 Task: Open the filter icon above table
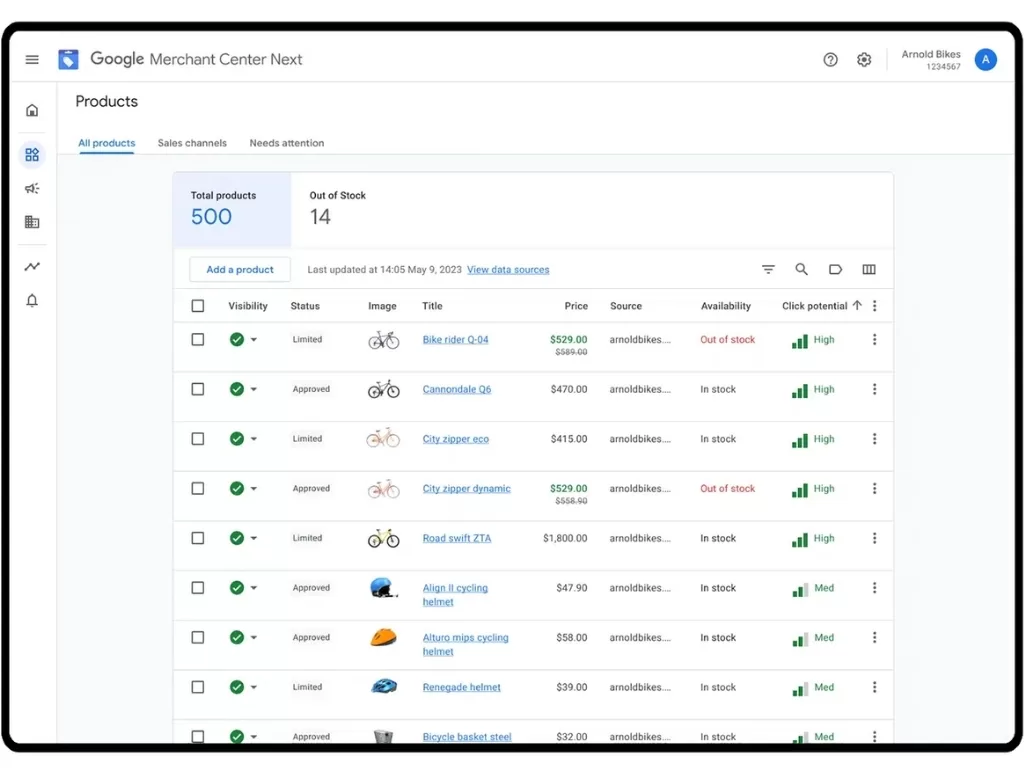(x=768, y=269)
